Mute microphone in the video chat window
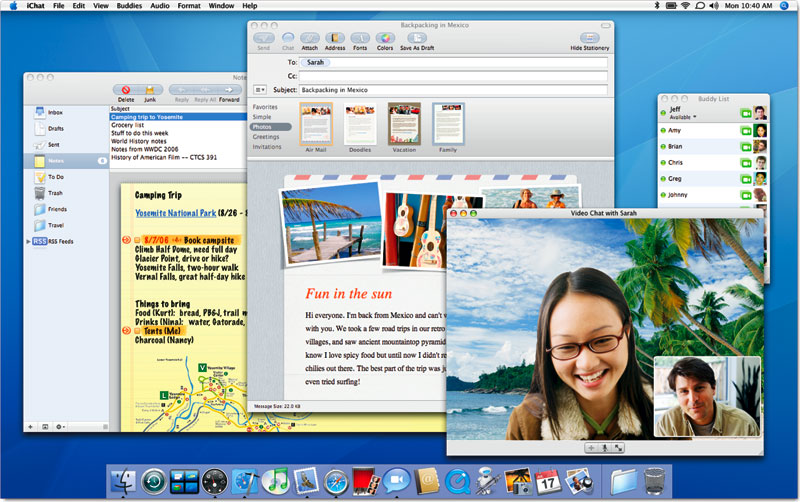 (x=605, y=449)
